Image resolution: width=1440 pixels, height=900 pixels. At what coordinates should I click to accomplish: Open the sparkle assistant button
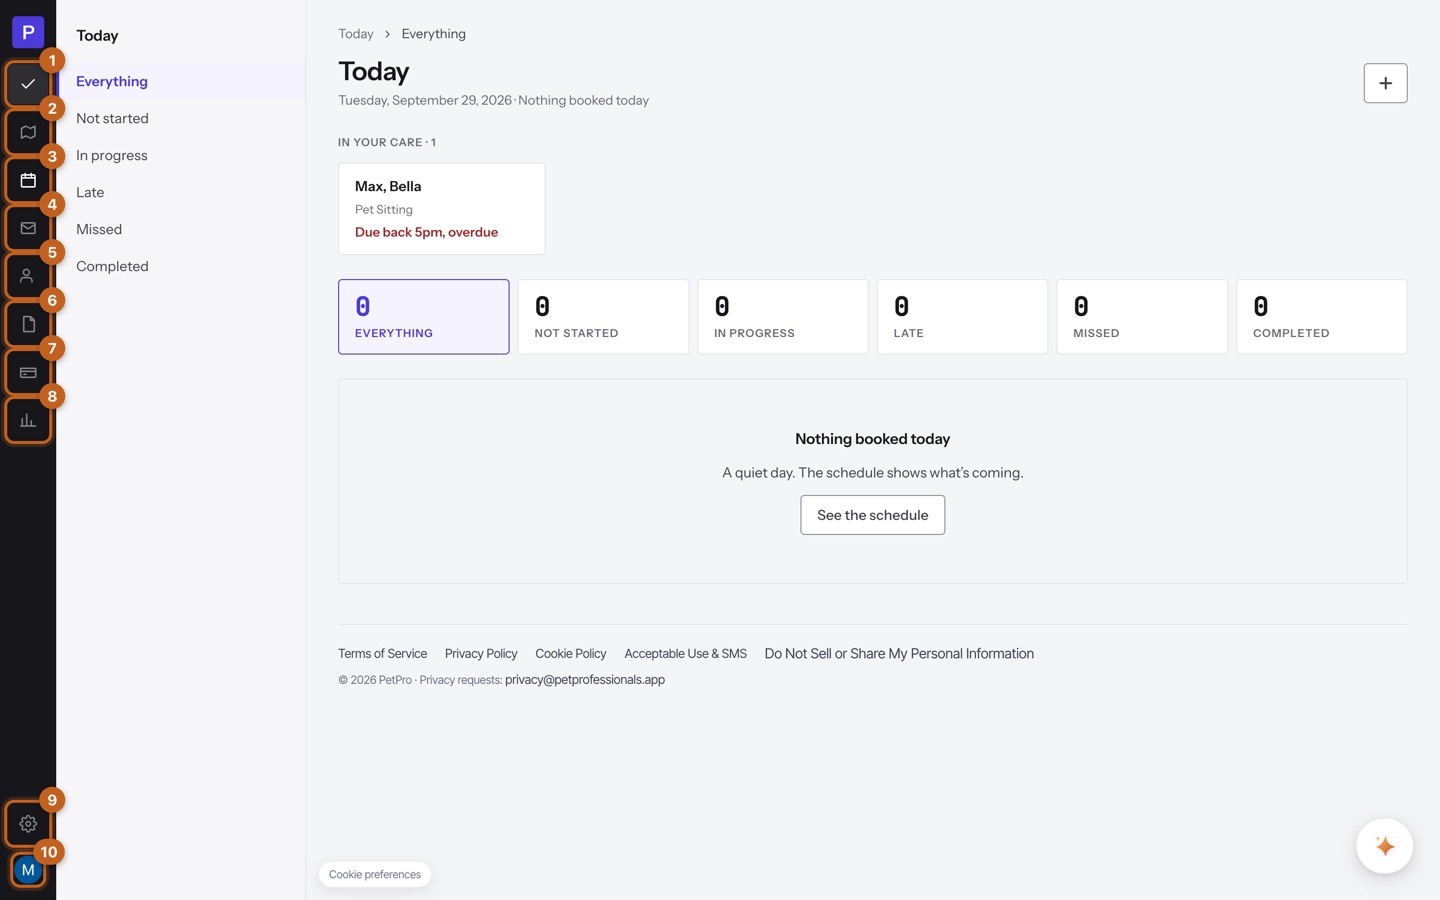click(1385, 846)
